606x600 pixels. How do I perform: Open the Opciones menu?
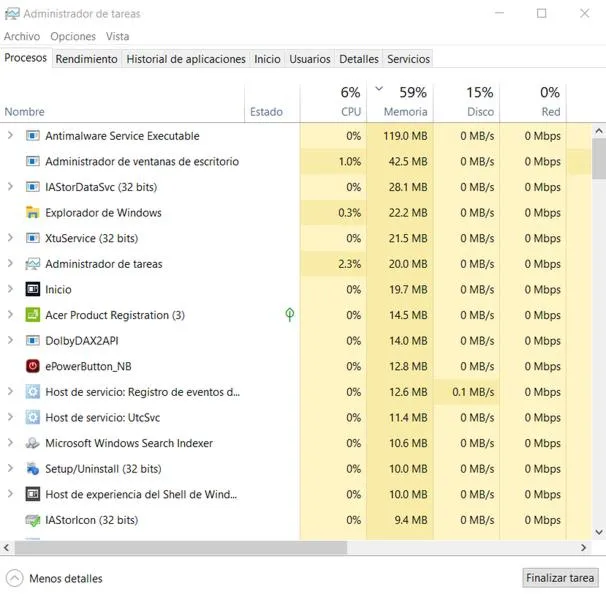point(73,36)
